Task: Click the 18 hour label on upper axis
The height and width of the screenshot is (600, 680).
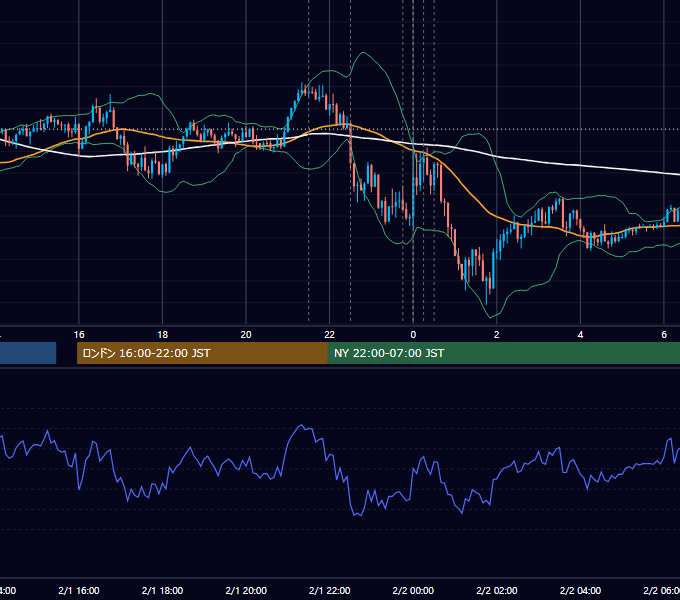Action: (163, 335)
